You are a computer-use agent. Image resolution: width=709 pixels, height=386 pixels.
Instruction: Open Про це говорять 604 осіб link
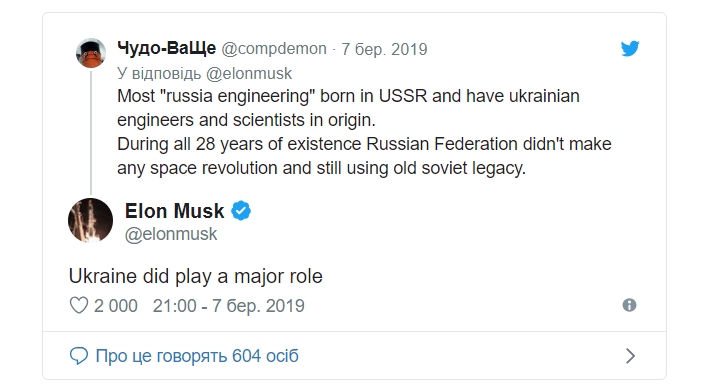click(x=197, y=356)
